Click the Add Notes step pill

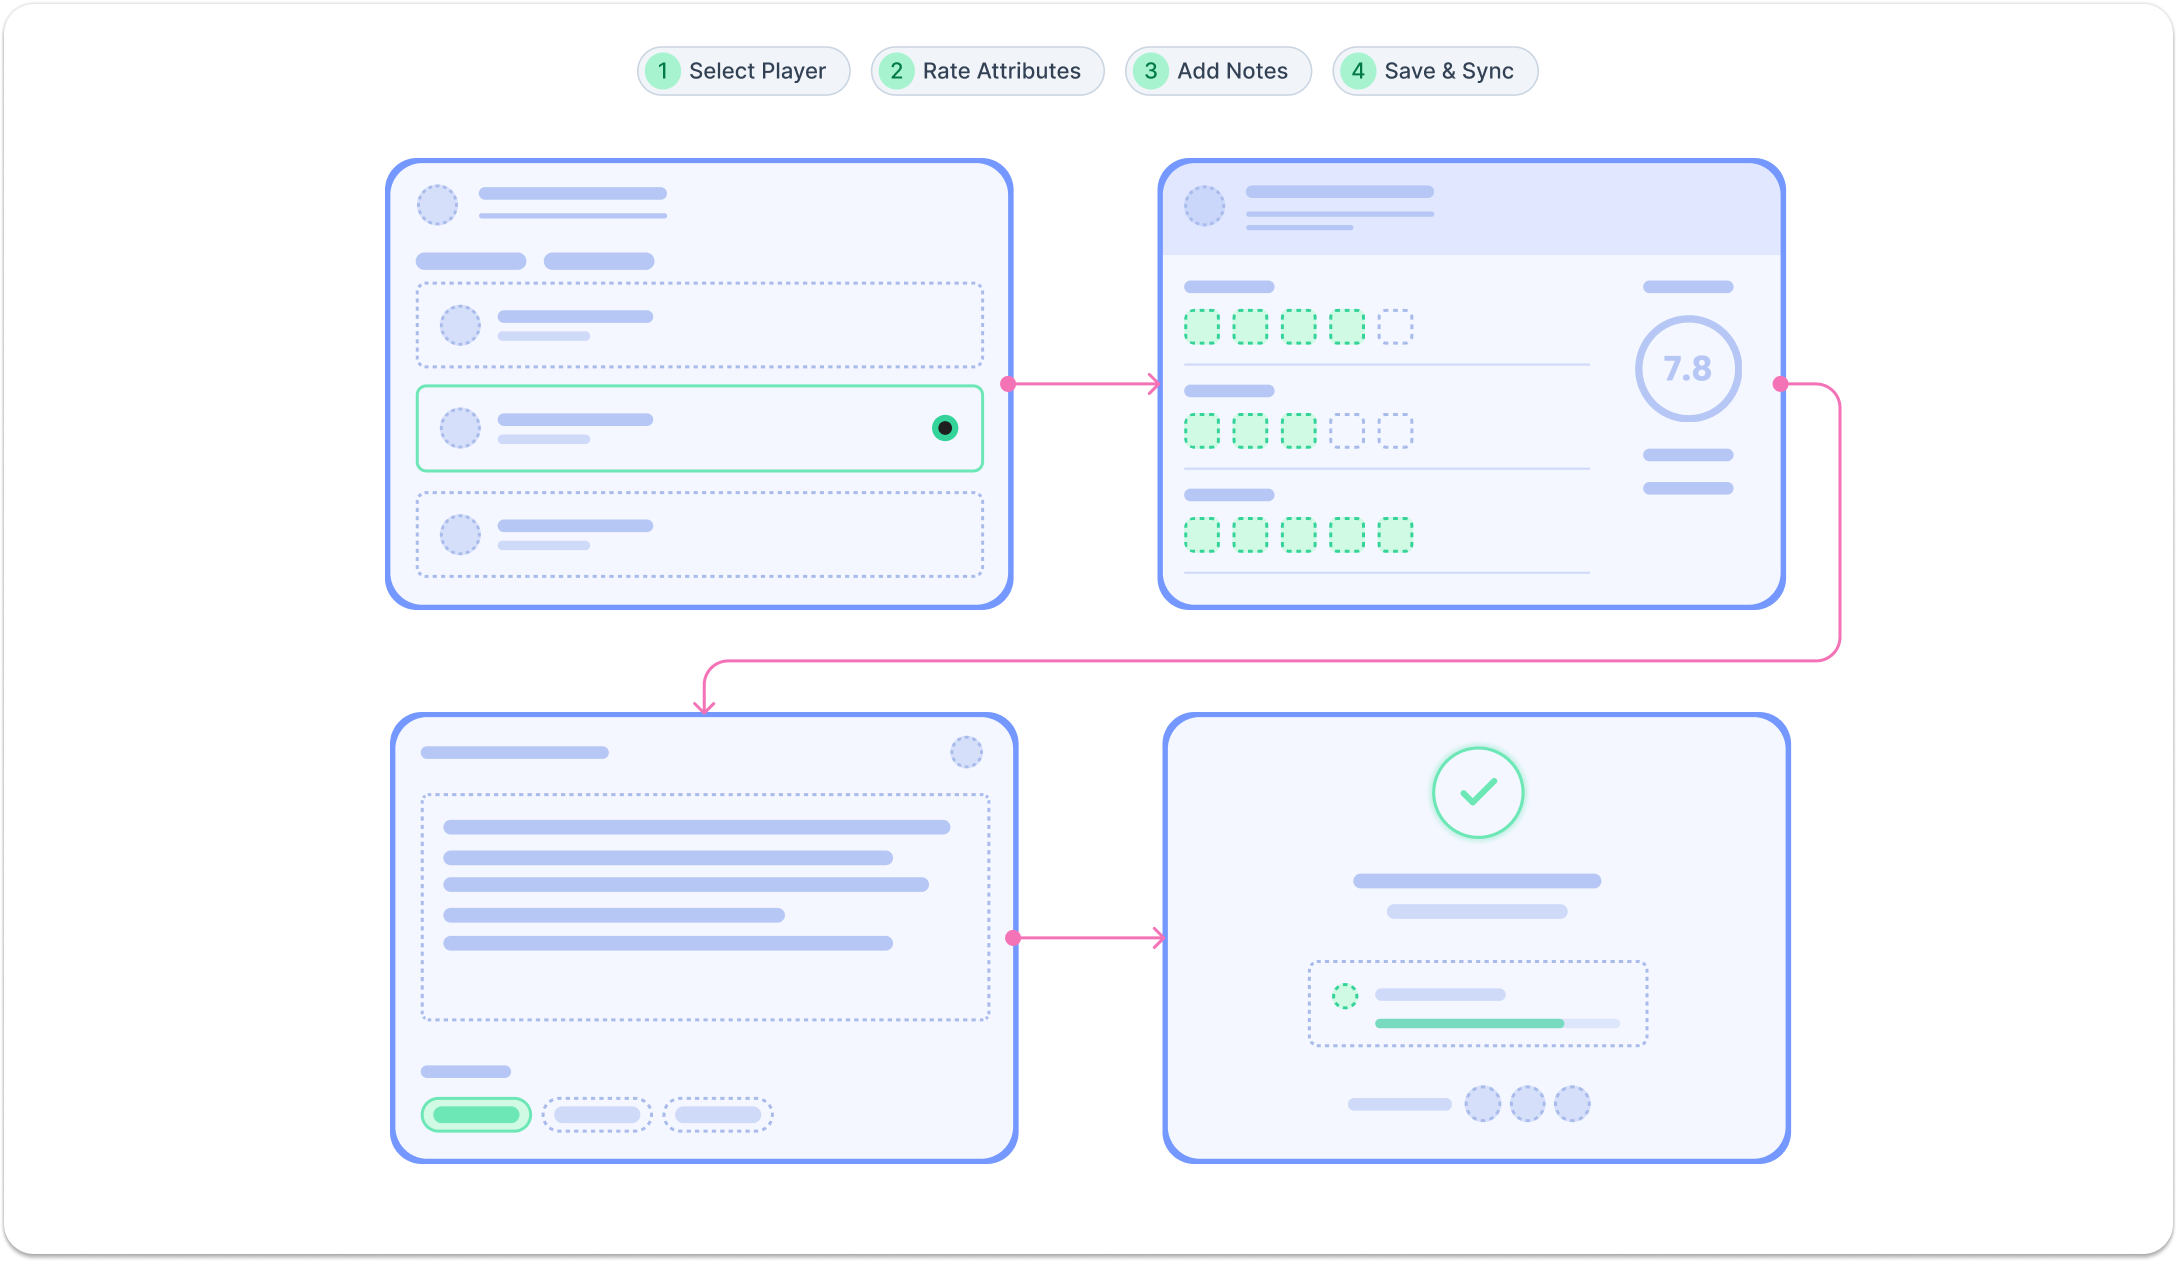pos(1217,71)
